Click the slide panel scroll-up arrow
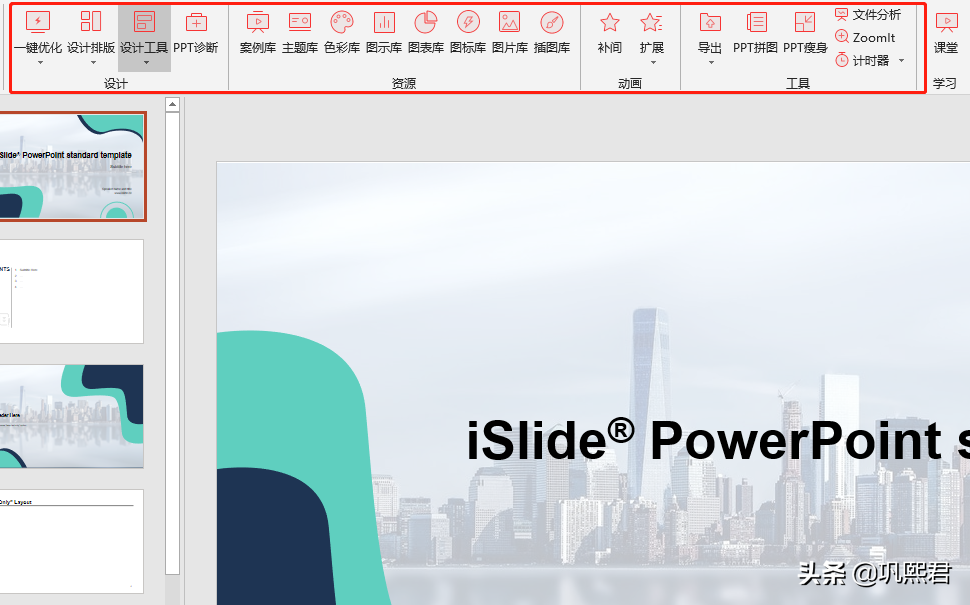Screen dimensions: 970x605 point(173,105)
